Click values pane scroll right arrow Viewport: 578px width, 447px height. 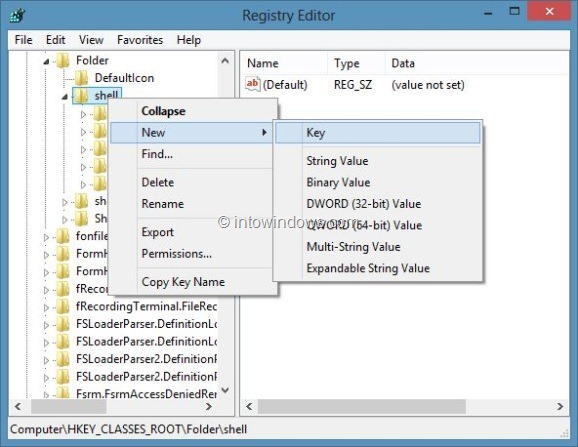tap(560, 406)
